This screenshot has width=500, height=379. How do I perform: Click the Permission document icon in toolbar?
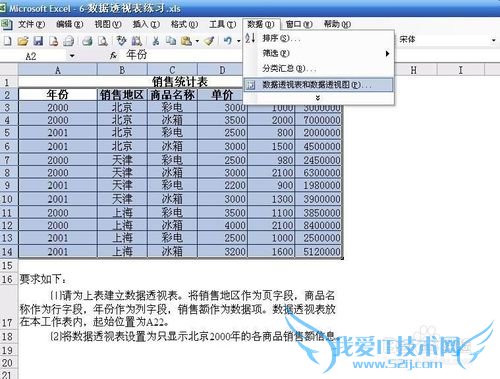pos(53,41)
